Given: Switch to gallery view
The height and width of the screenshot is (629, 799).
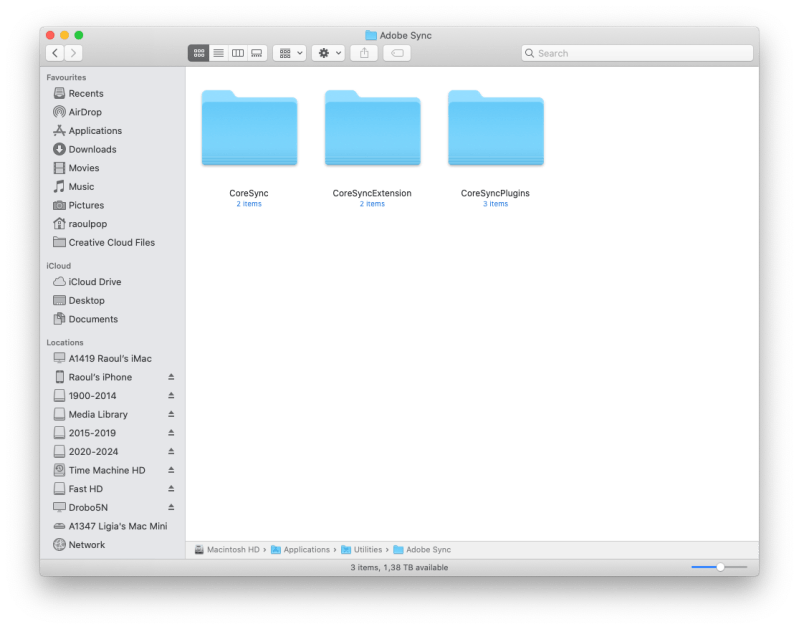Looking at the screenshot, I should point(256,53).
